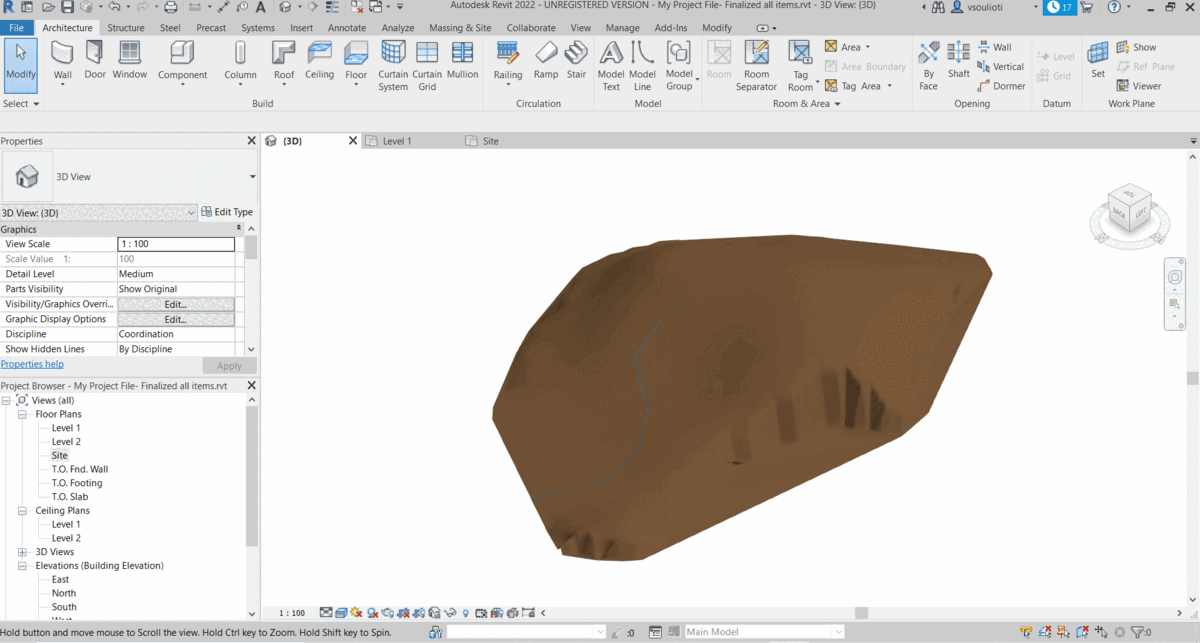This screenshot has width=1200, height=643.
Task: Click the Curtain Grid tool
Action: click(427, 66)
